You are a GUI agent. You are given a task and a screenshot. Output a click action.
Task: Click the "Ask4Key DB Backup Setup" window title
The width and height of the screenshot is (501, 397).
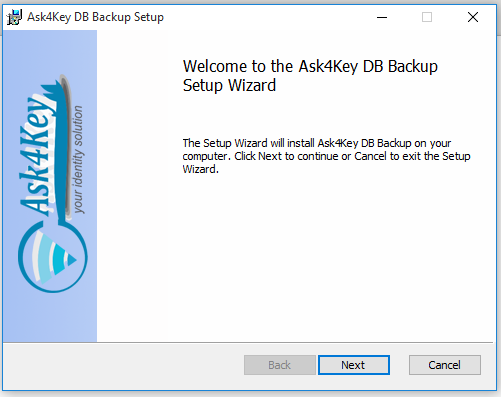pos(95,17)
